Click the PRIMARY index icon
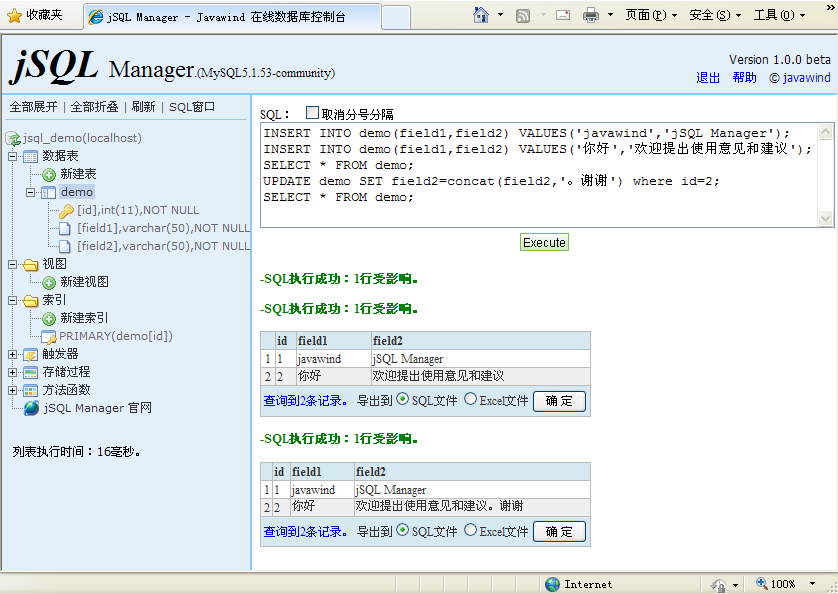Screen dimensions: 838x594 tap(49, 337)
